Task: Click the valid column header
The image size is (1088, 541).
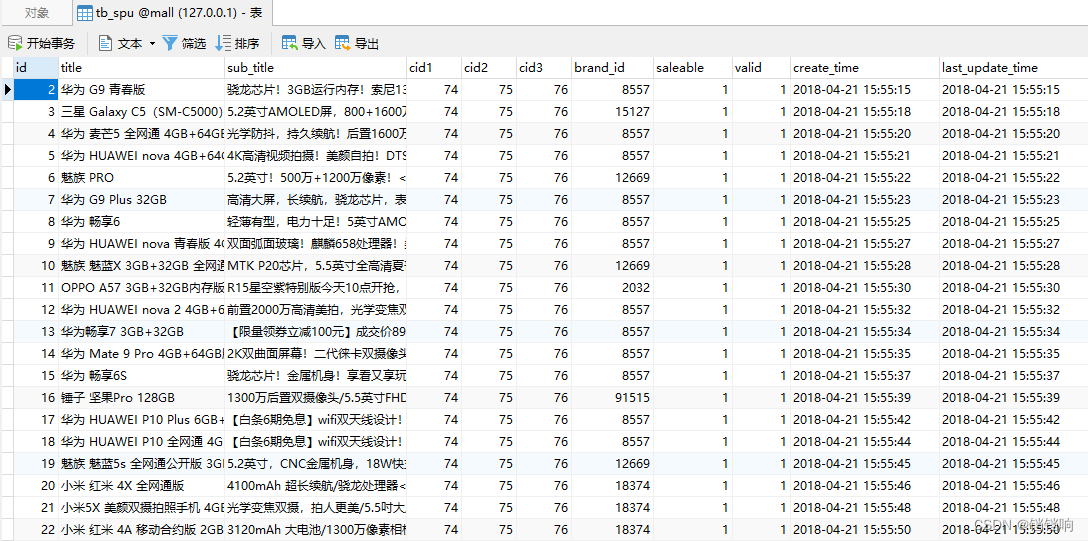Action: pyautogui.click(x=762, y=67)
